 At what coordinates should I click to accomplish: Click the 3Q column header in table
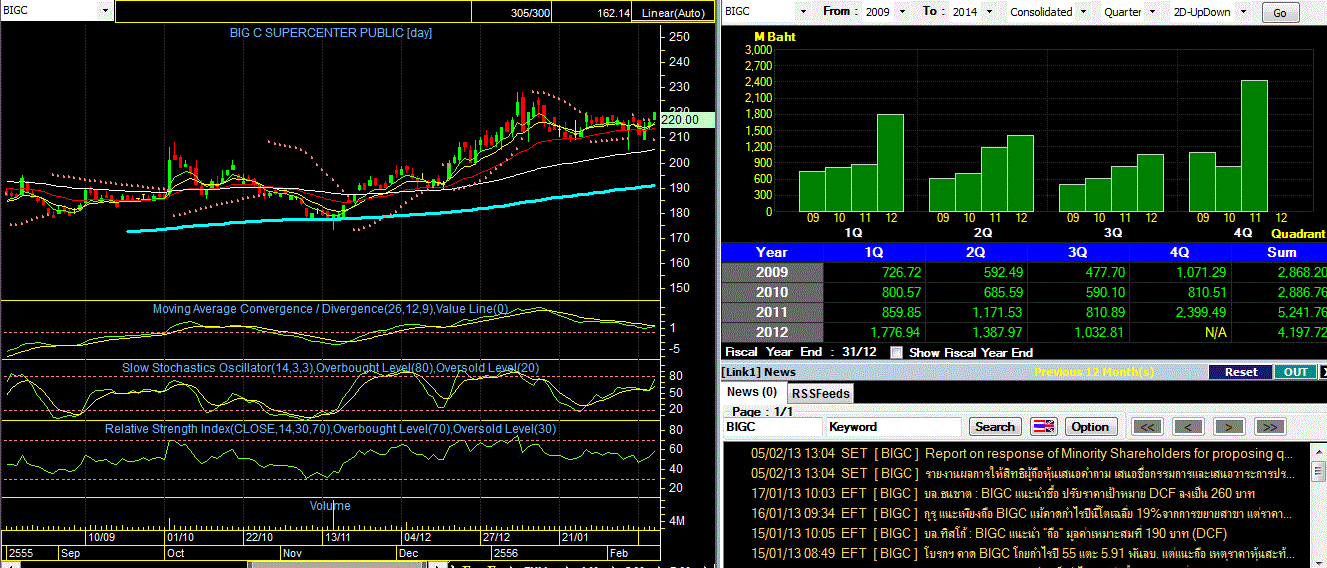pos(1078,252)
